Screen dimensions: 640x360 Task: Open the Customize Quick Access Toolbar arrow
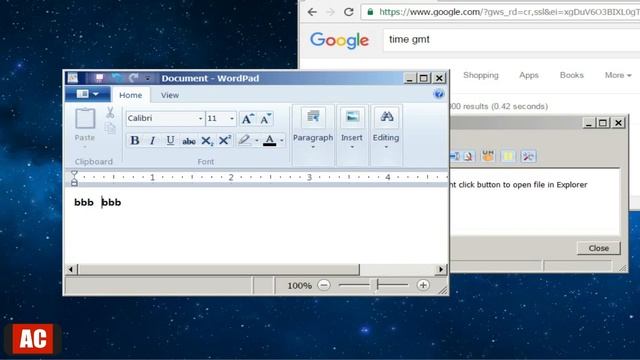[x=148, y=78]
